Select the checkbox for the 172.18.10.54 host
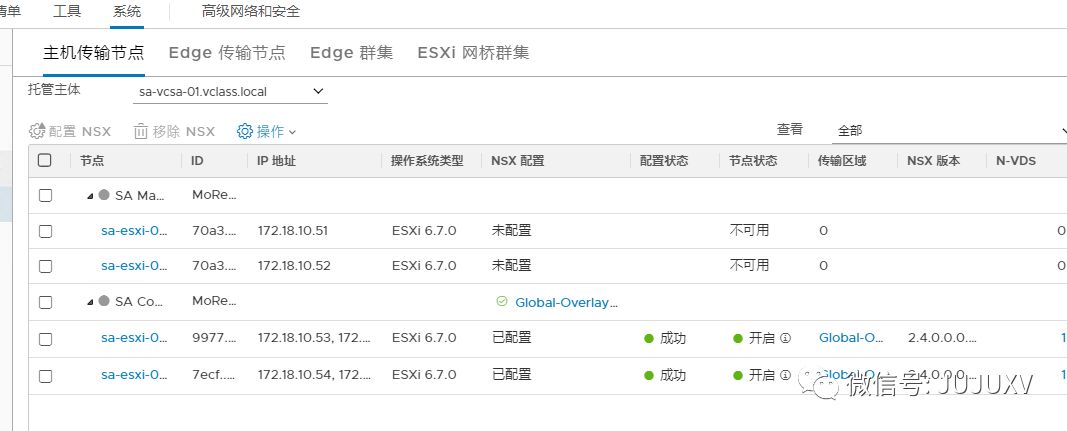The width and height of the screenshot is (1067, 431). 45,376
